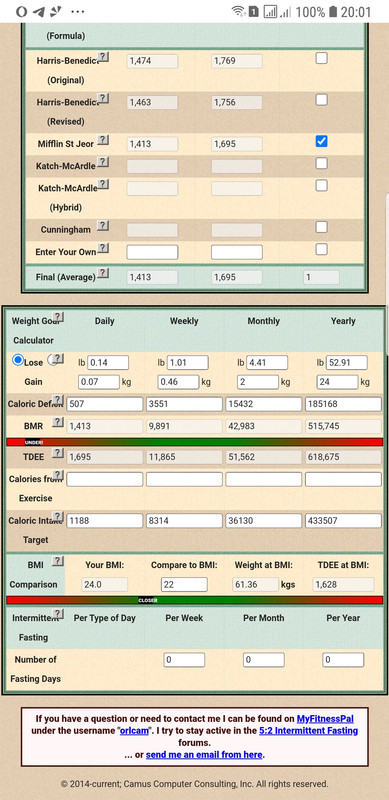Viewport: 389px width, 800px height.
Task: Tap the battery icon in status bar
Action: coord(333,11)
